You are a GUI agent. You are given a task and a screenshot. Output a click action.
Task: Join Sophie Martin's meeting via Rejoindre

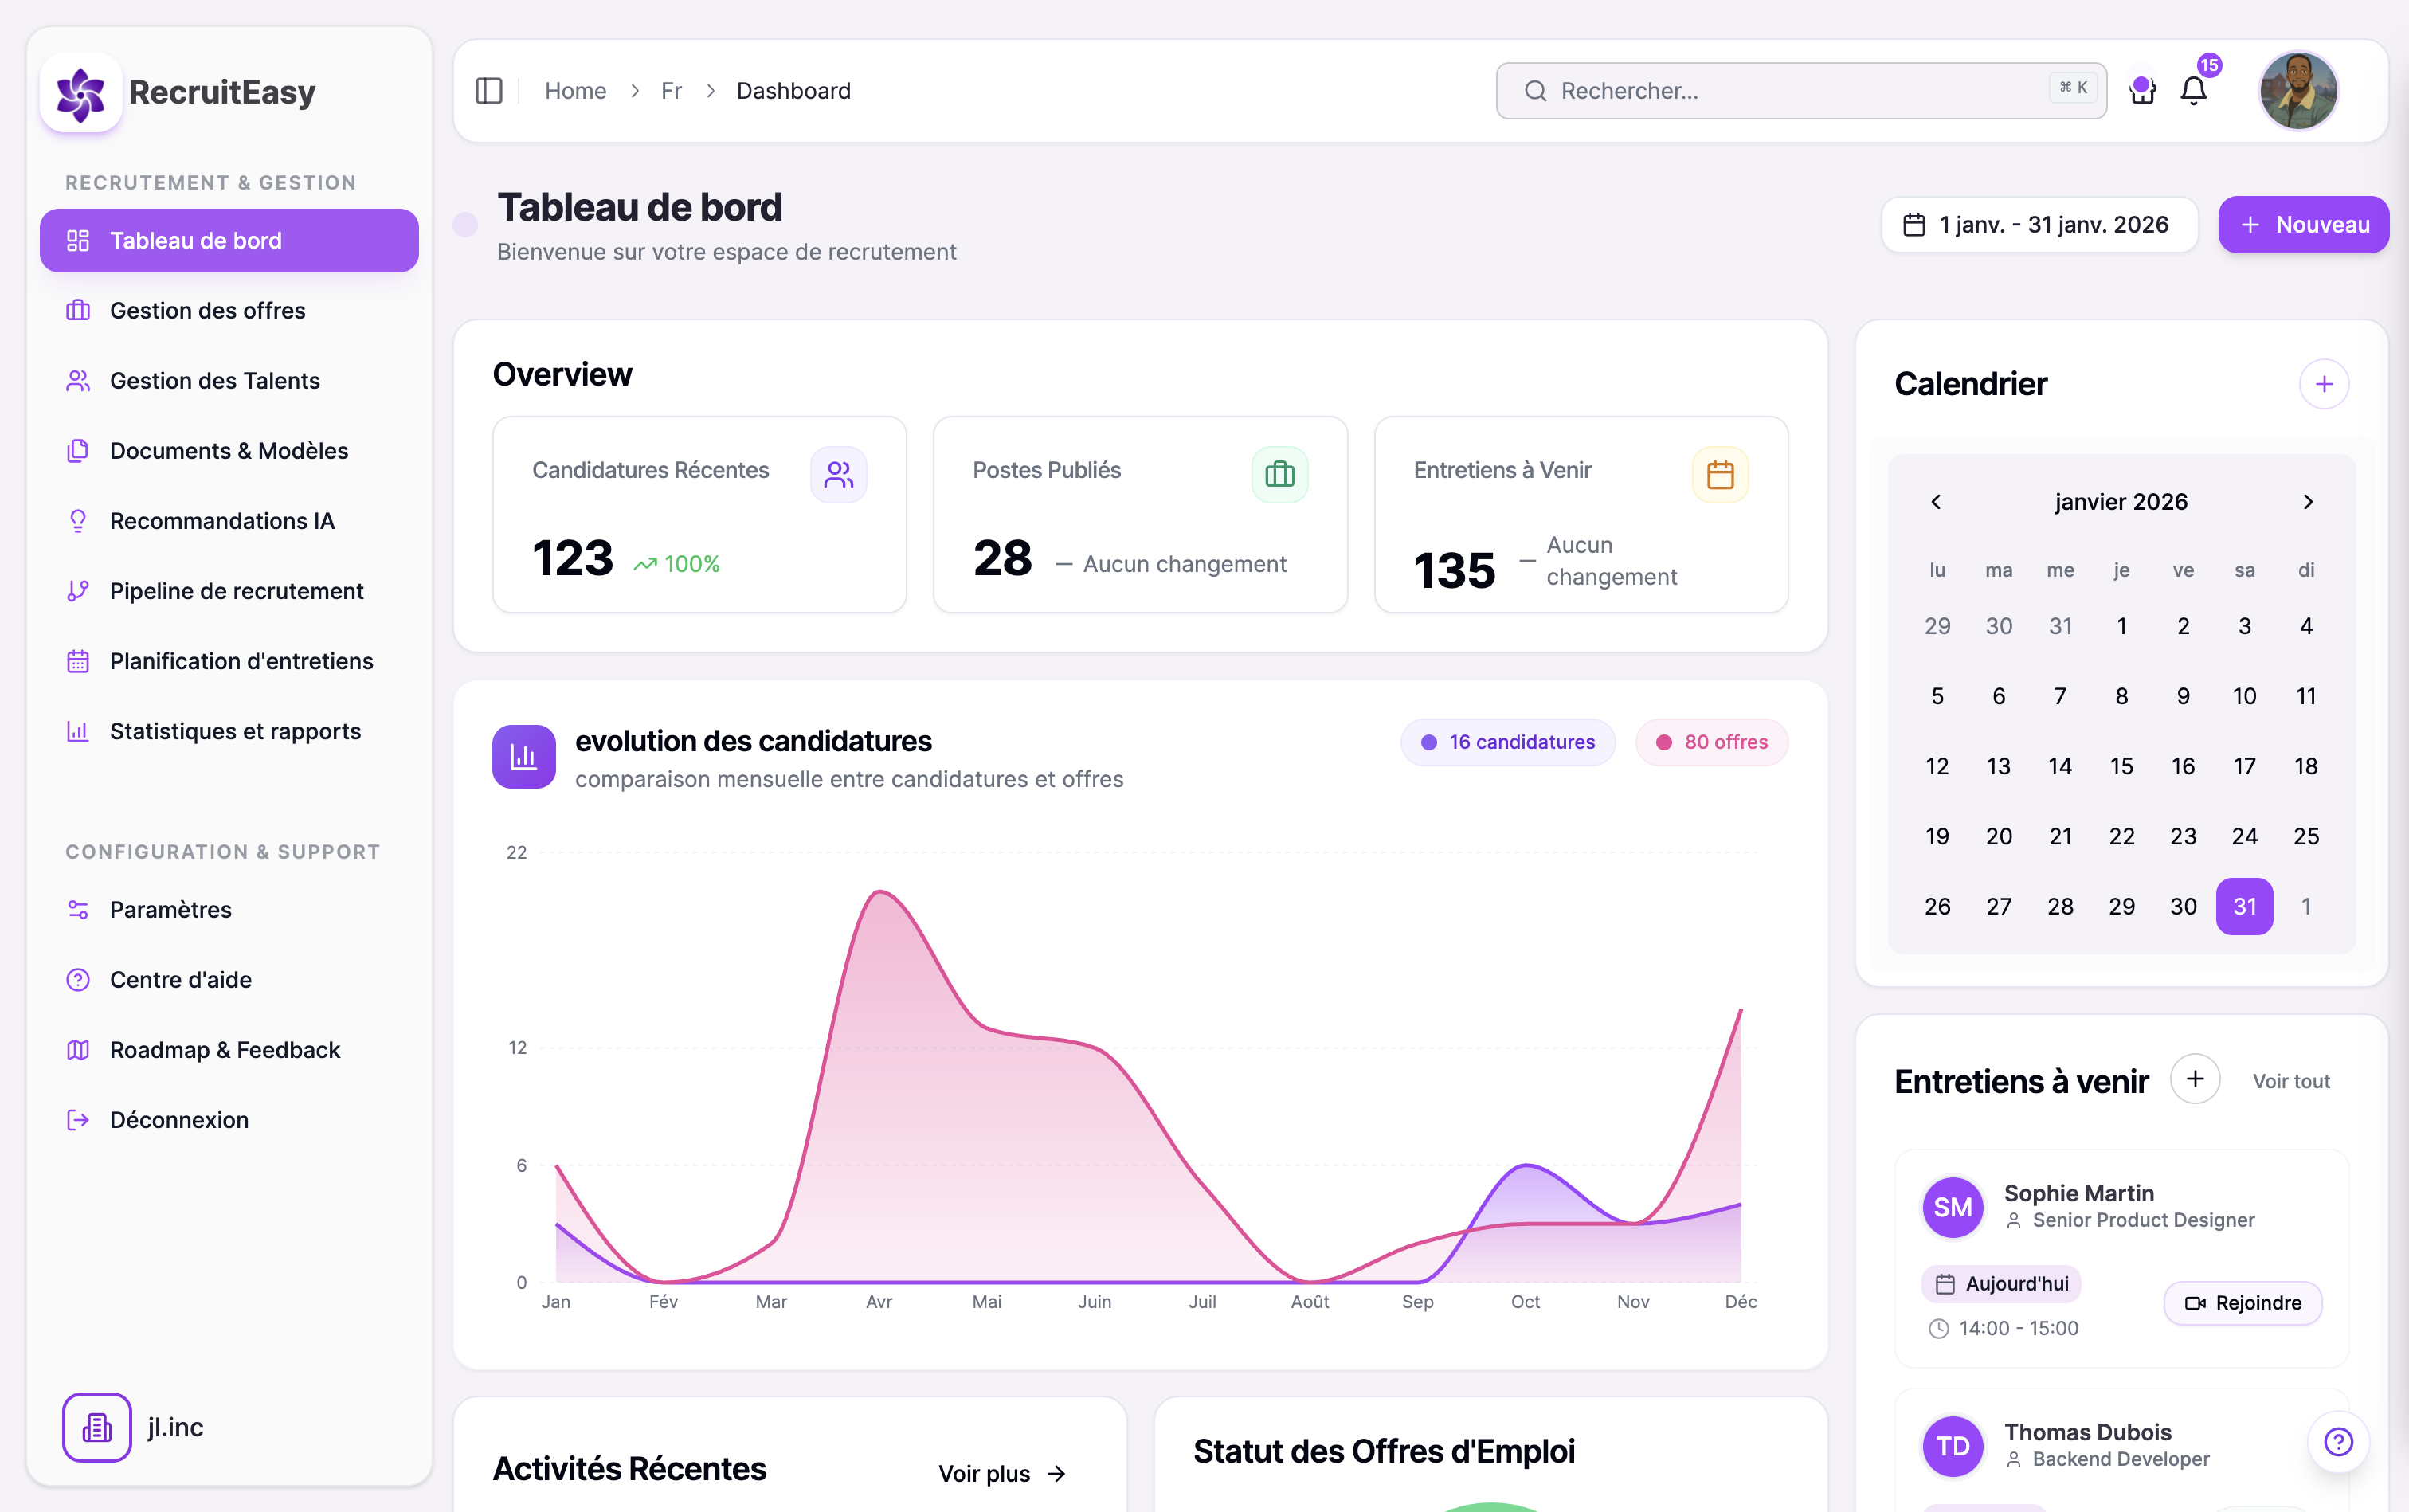click(x=2242, y=1302)
